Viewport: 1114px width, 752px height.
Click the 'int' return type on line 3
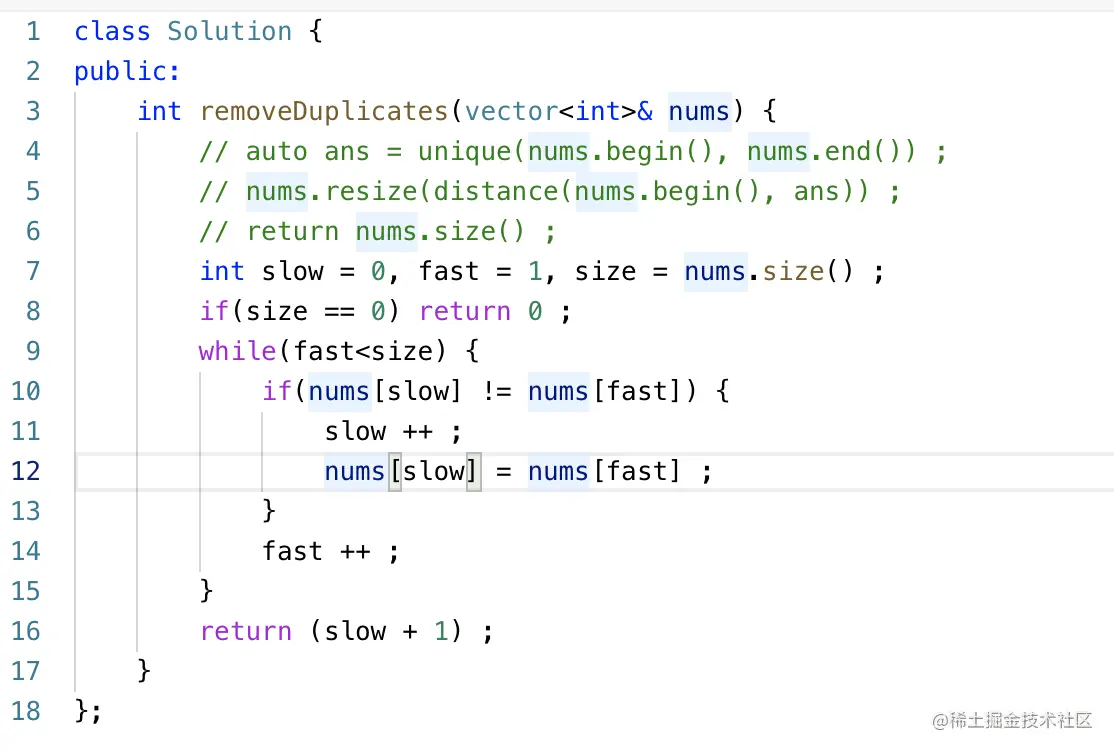point(160,112)
